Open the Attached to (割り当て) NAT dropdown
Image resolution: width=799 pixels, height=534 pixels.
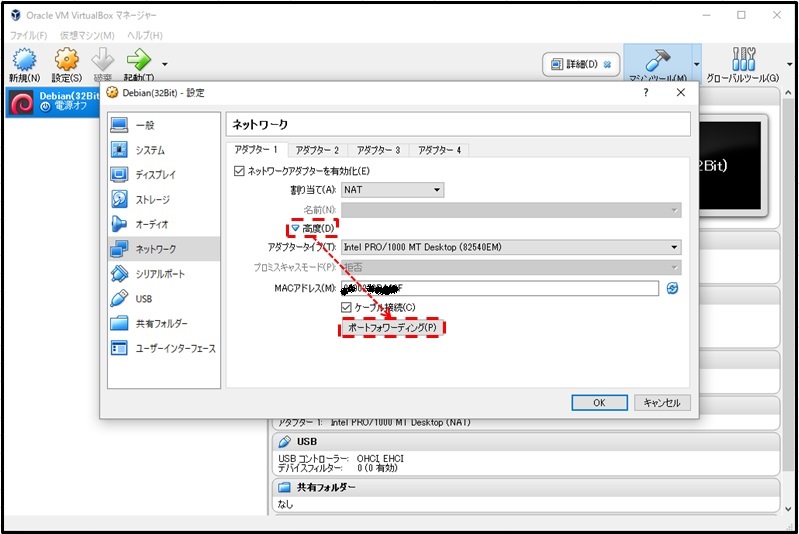coord(392,190)
